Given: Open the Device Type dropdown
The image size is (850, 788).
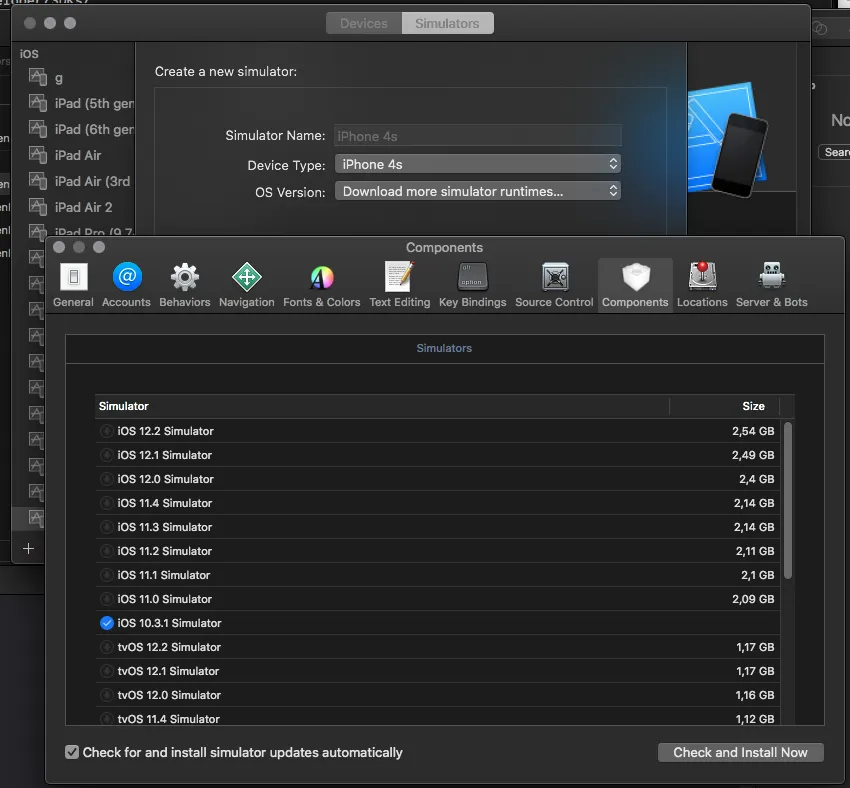Looking at the screenshot, I should tap(478, 164).
